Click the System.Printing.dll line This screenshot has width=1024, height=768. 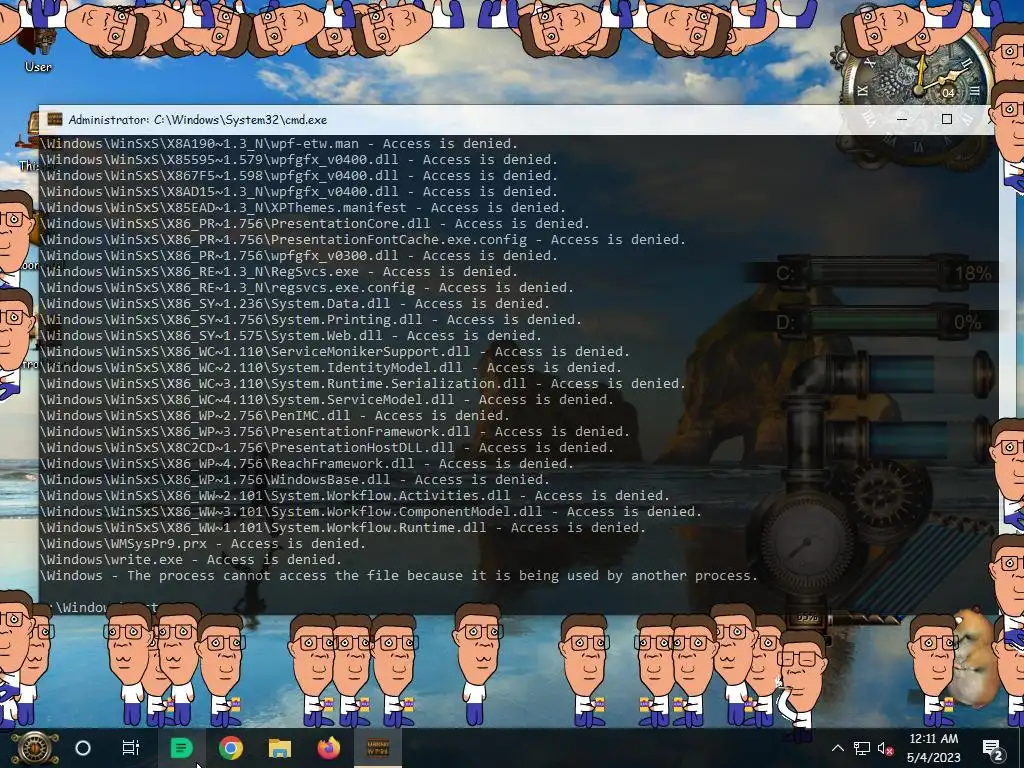[x=311, y=320]
